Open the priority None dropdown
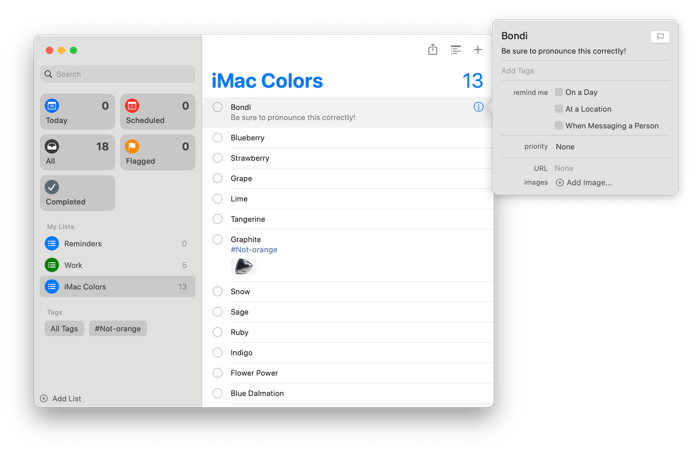Viewport: 700px width, 452px height. click(565, 146)
